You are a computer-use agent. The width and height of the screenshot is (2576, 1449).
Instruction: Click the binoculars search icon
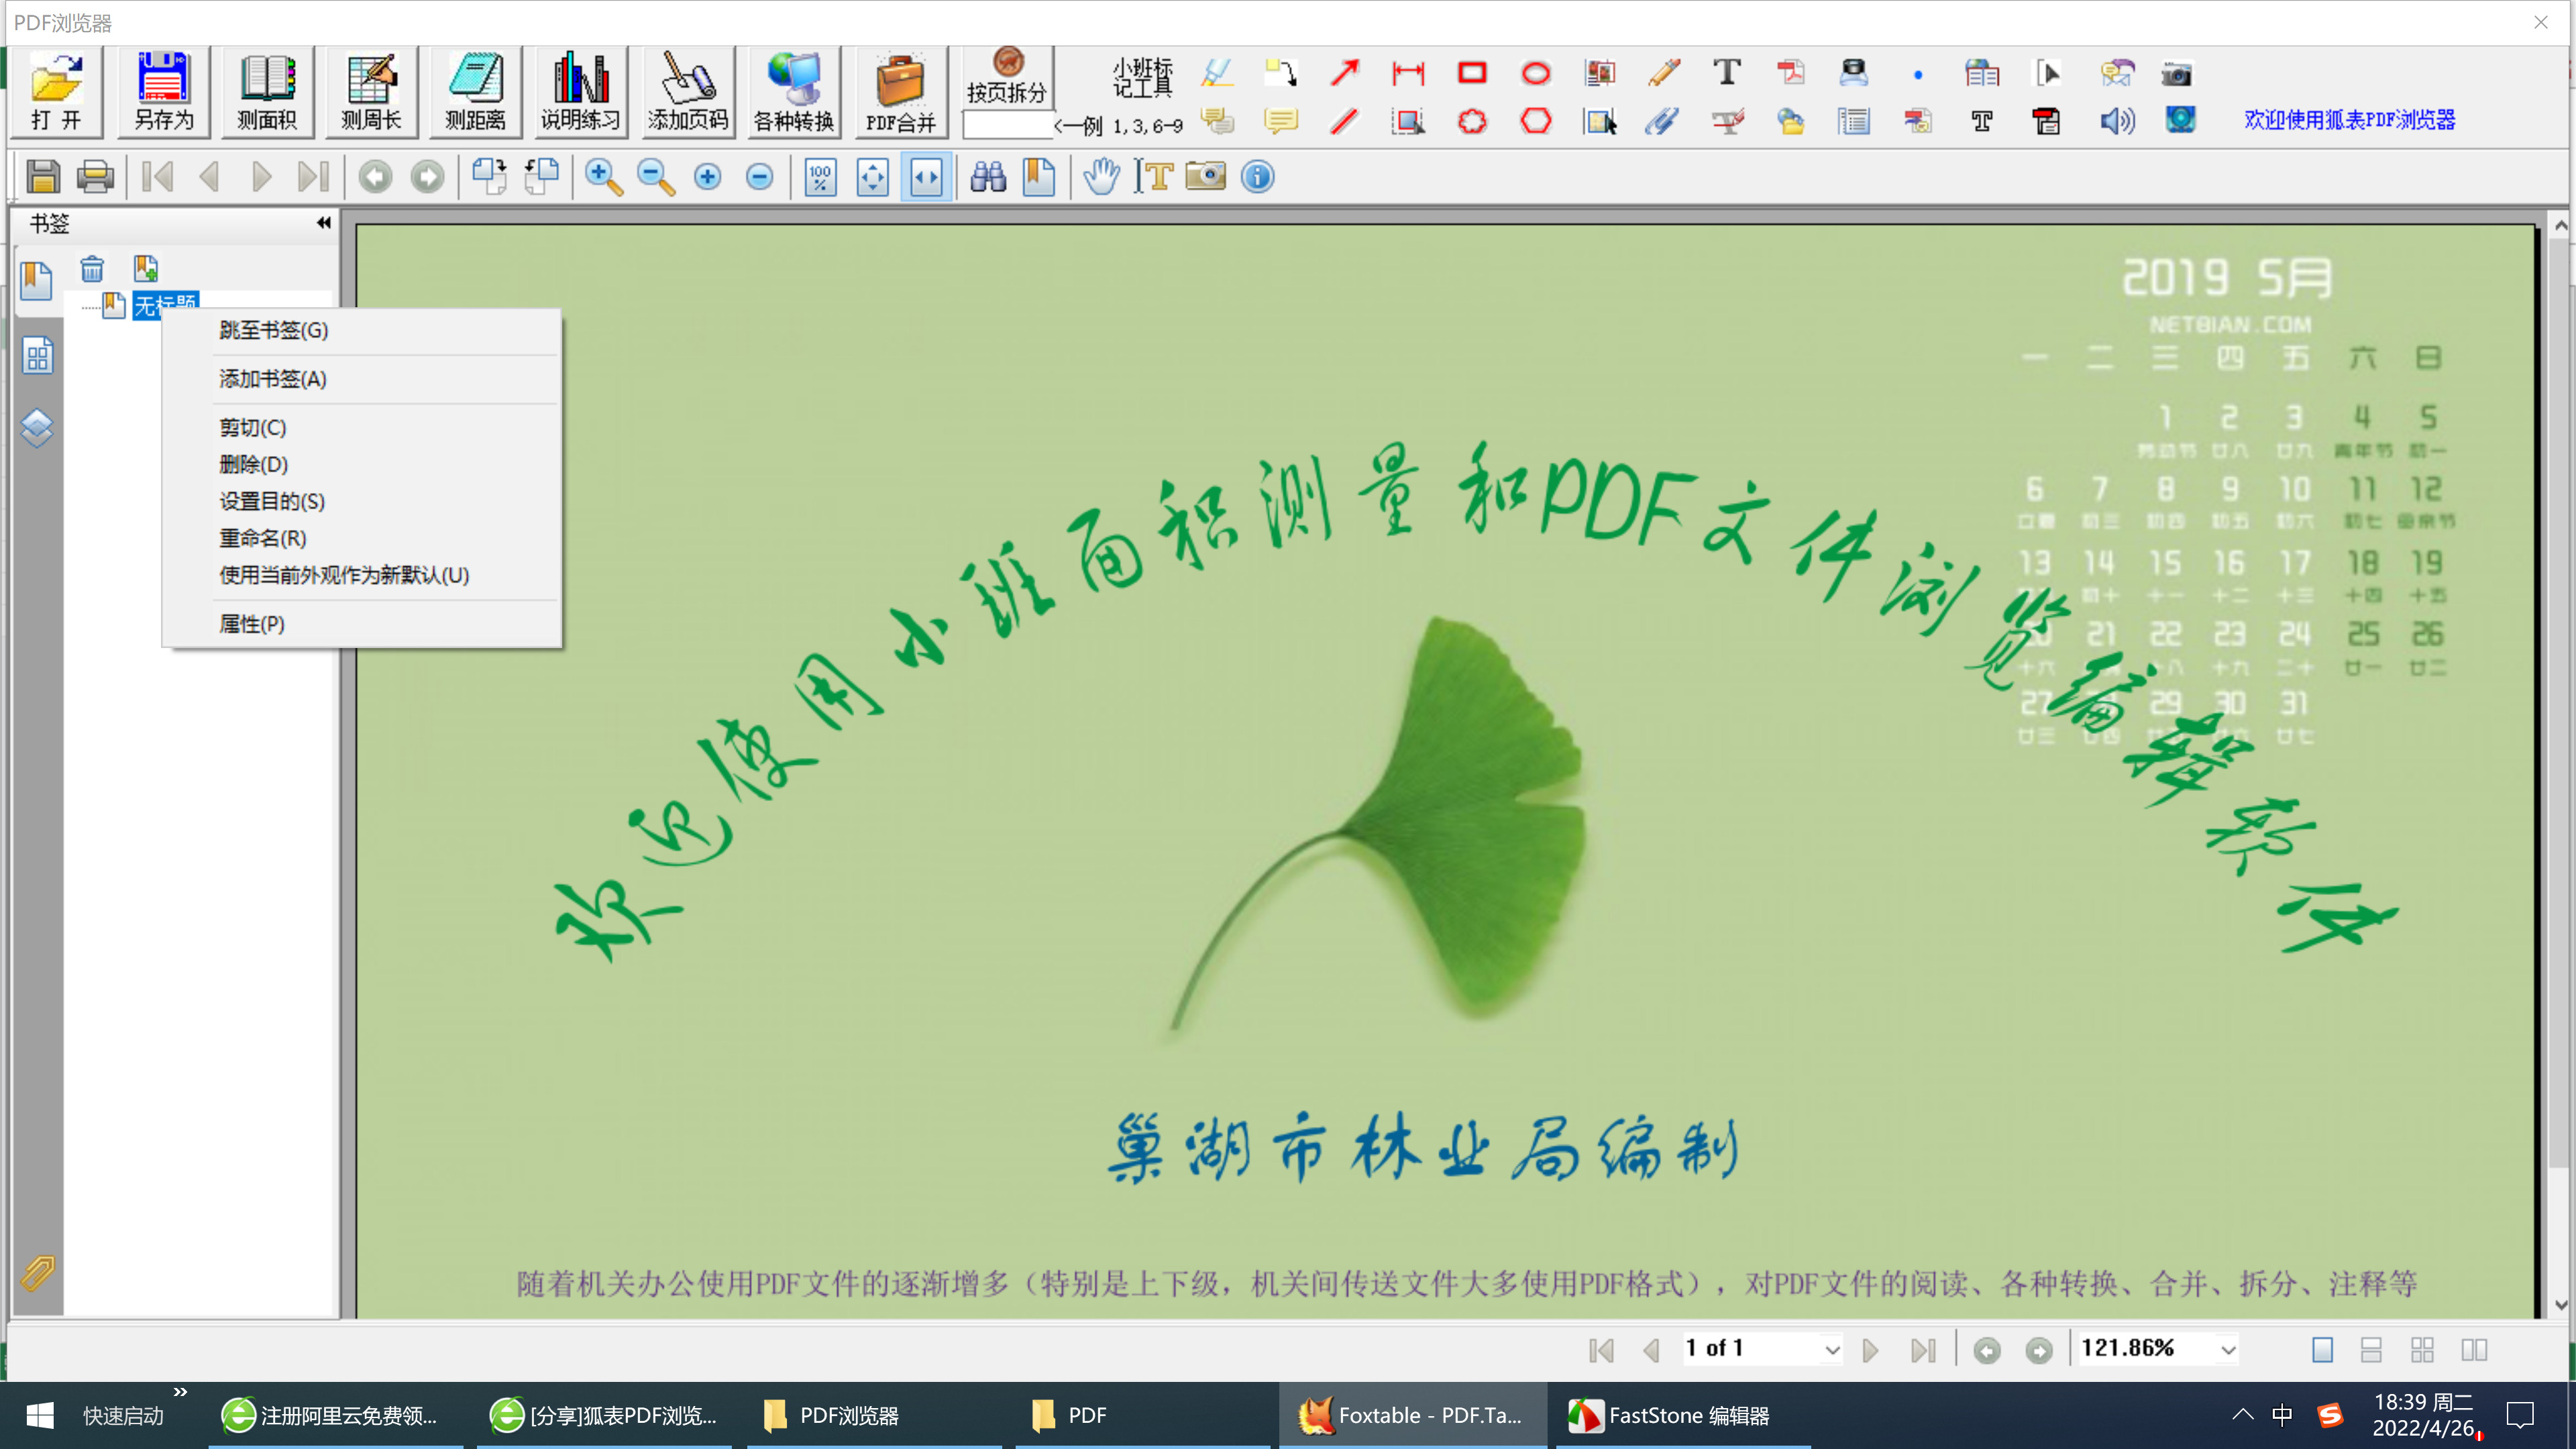988,177
